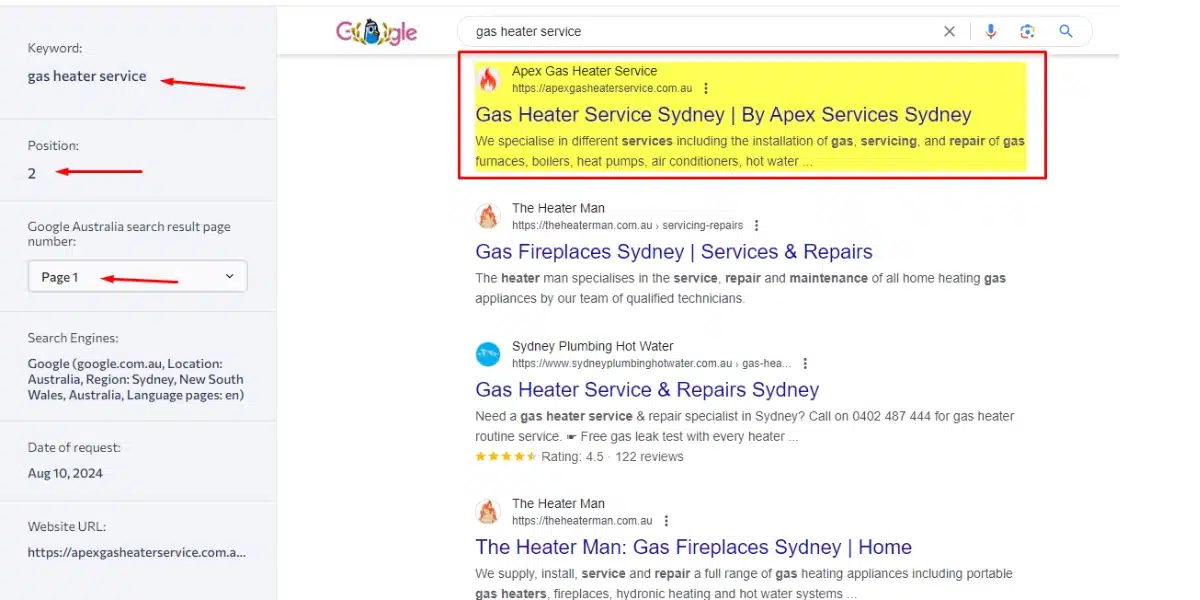Expand the Page 1 result page dropdown
Image resolution: width=1200 pixels, height=600 pixels.
[137, 277]
